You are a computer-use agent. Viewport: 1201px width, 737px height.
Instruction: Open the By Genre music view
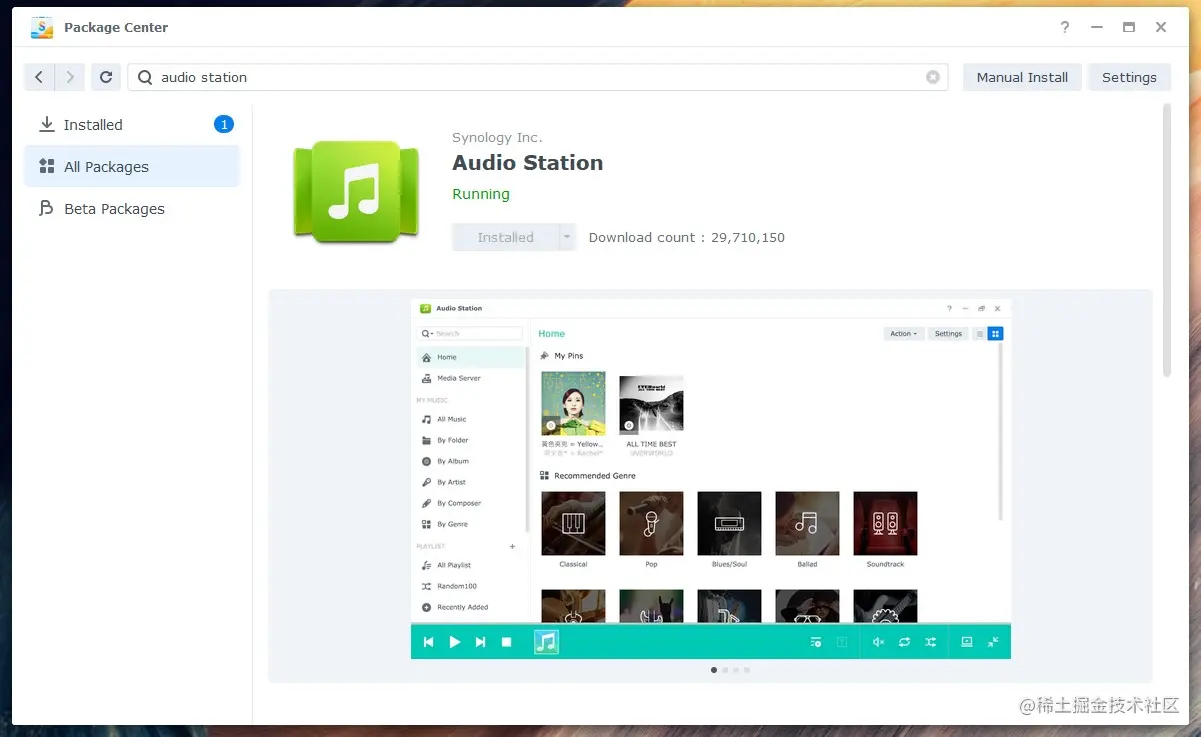(x=455, y=523)
